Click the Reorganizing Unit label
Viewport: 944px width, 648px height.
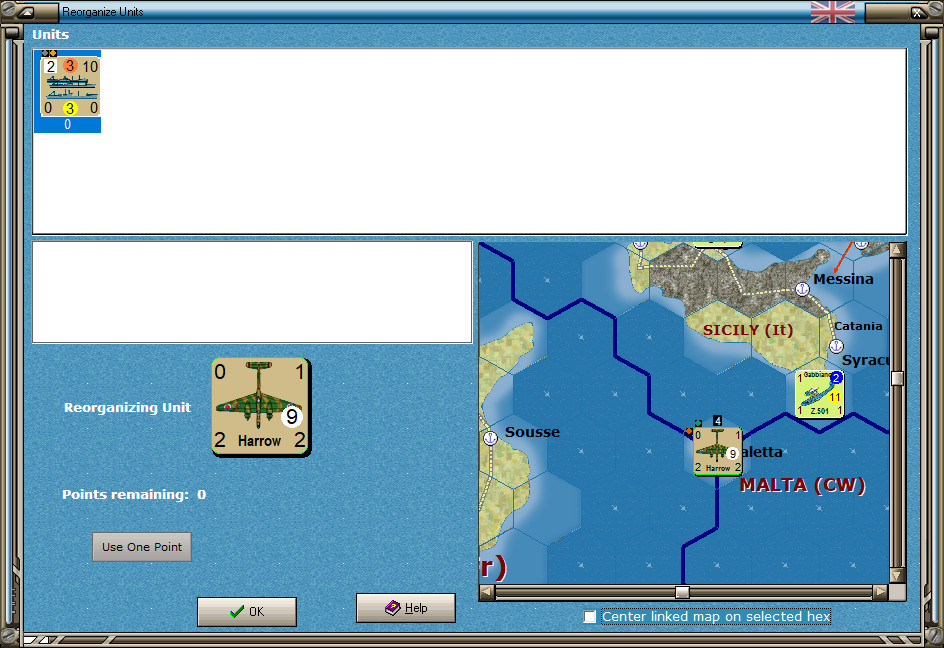(127, 408)
